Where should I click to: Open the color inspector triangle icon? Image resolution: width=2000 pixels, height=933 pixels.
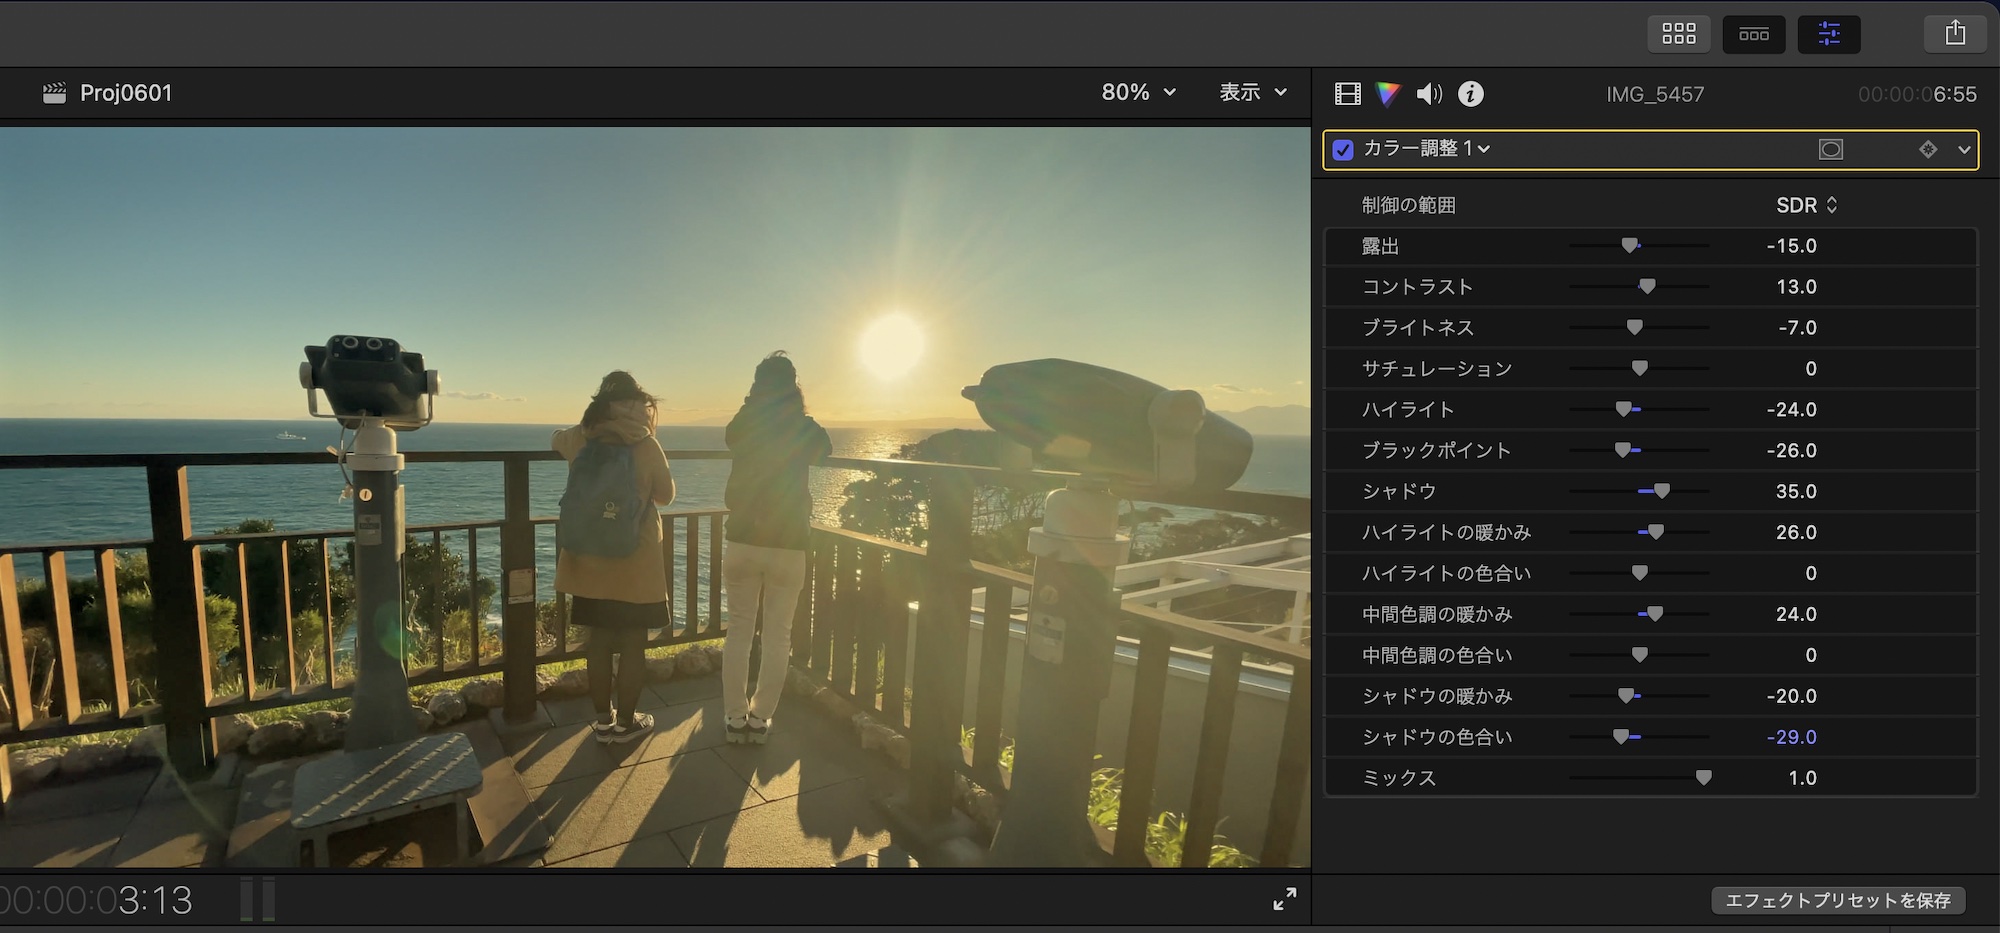click(x=1388, y=94)
